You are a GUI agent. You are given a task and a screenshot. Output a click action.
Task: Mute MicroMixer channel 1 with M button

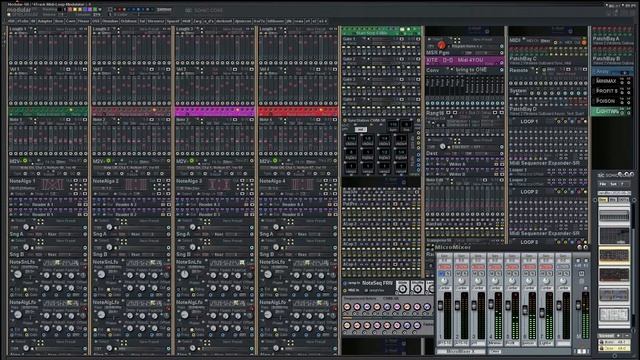click(442, 274)
